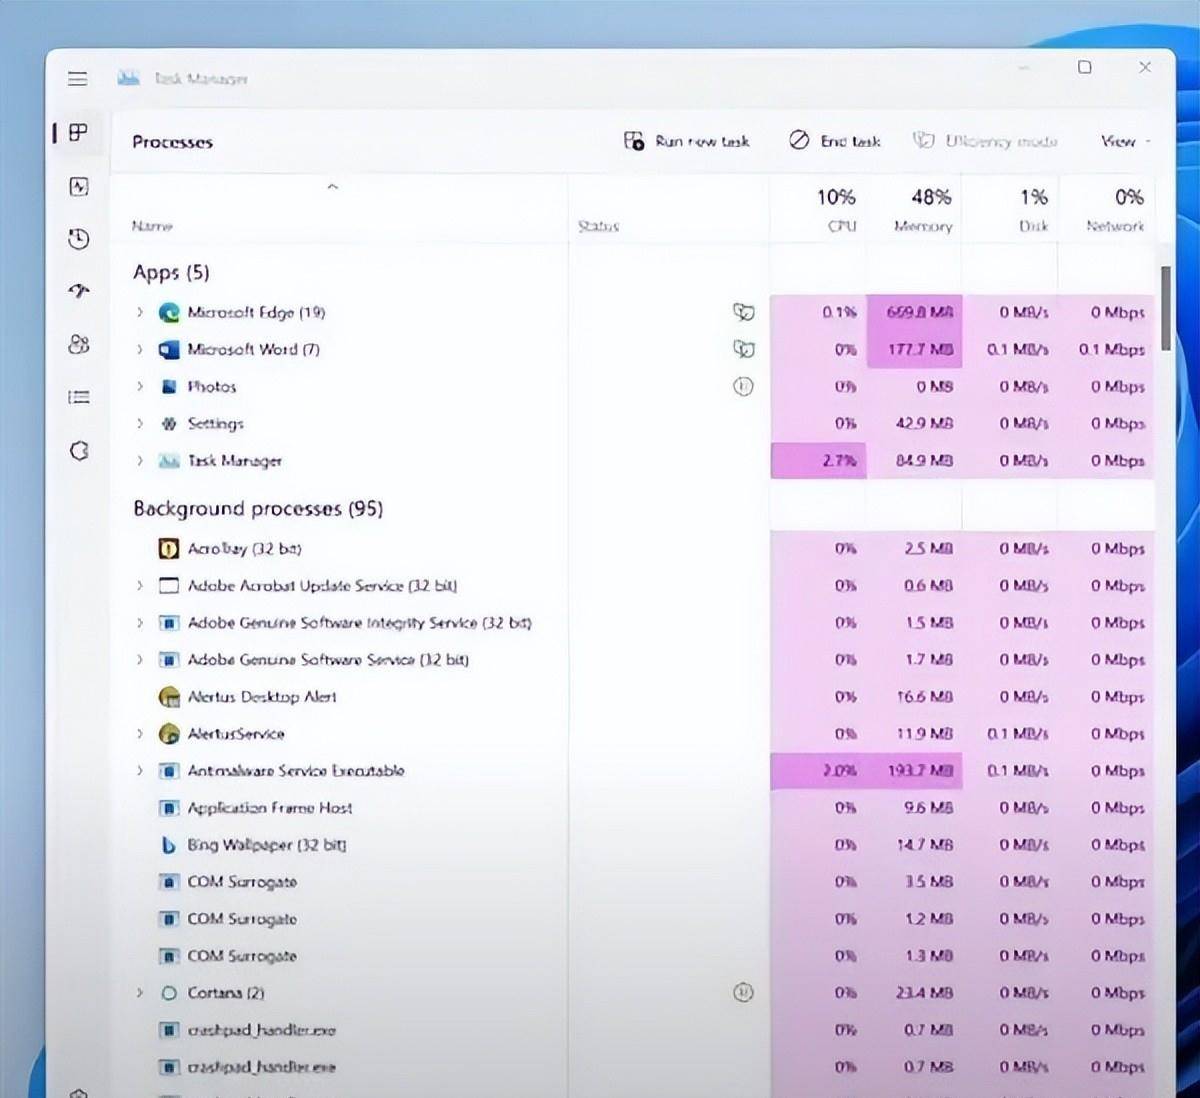Image resolution: width=1200 pixels, height=1098 pixels.
Task: Expand the Microsoft Edge process group
Action: [x=140, y=312]
